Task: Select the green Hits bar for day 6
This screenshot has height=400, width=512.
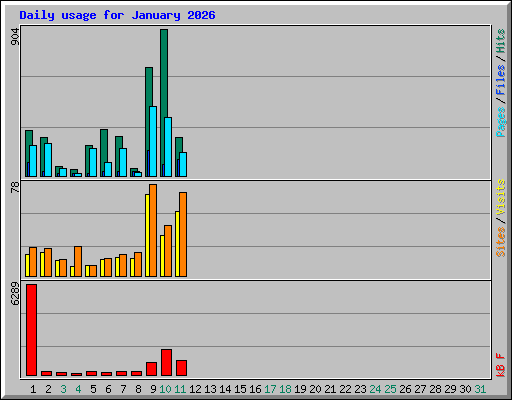Action: tap(104, 146)
